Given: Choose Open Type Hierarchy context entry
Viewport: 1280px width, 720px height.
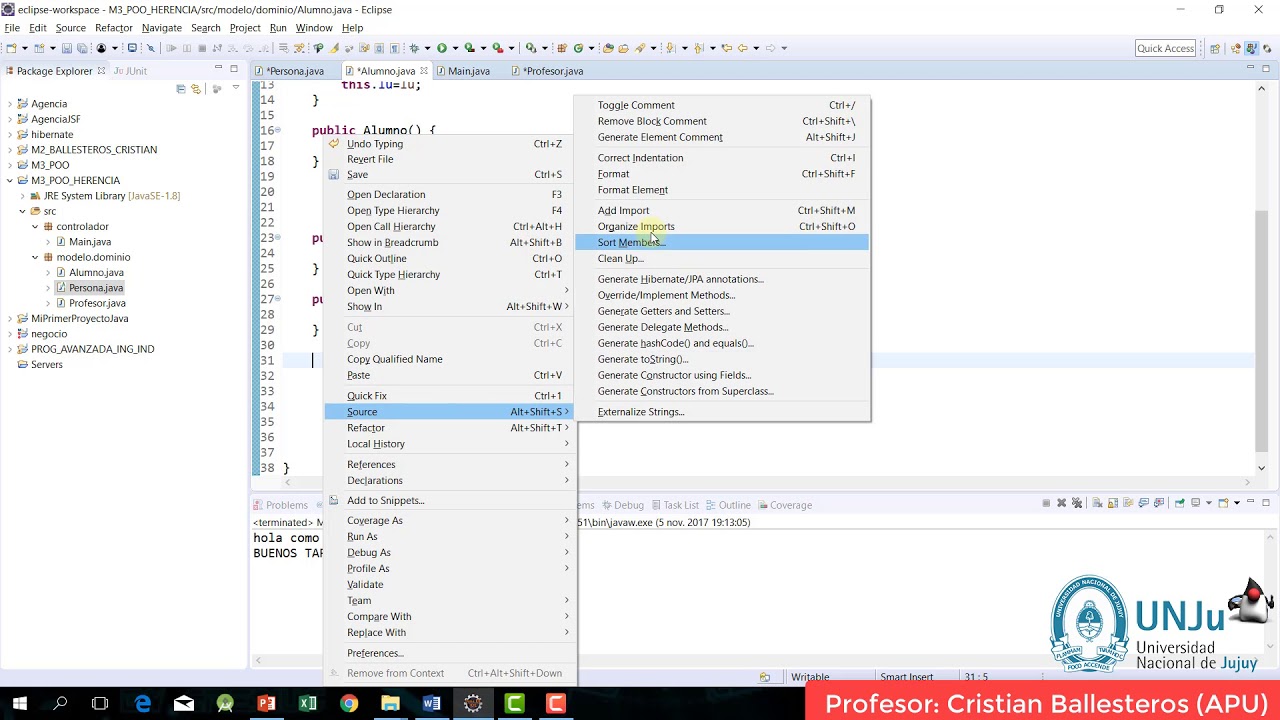Looking at the screenshot, I should [448, 210].
